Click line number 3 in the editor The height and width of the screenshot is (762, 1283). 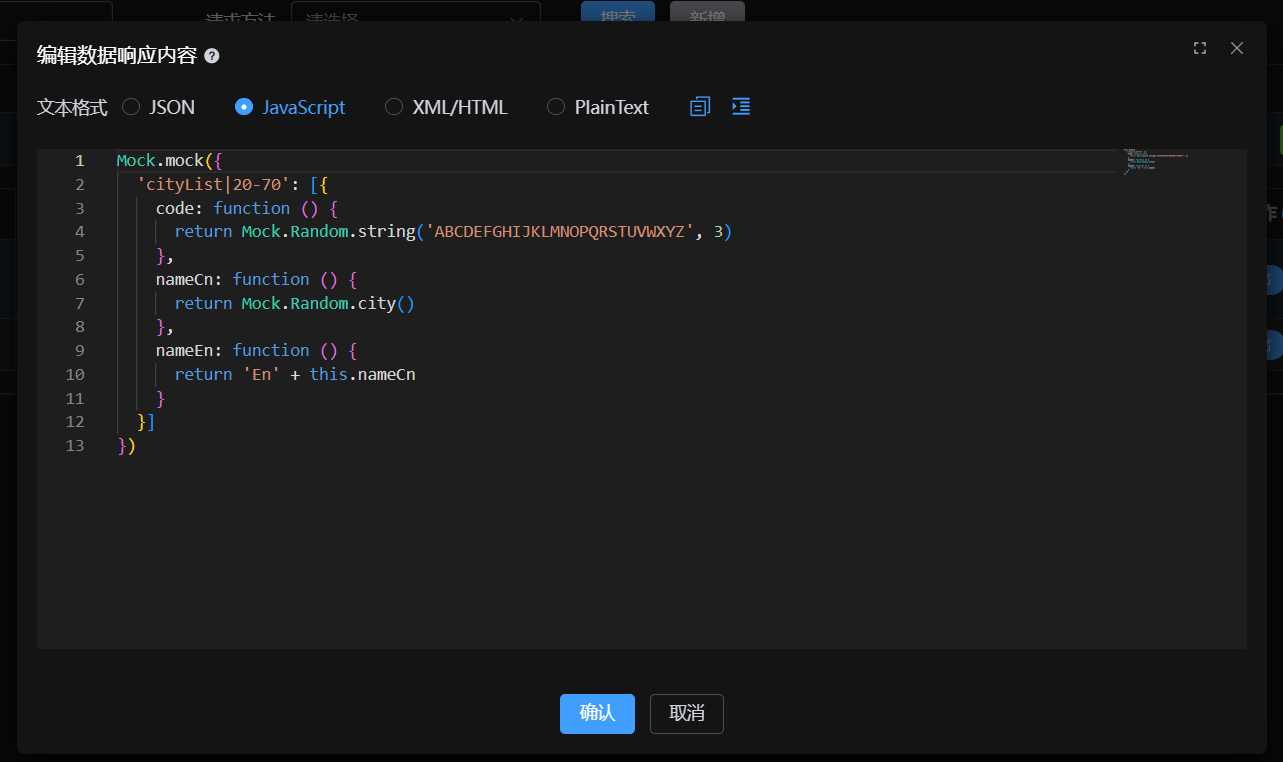79,208
